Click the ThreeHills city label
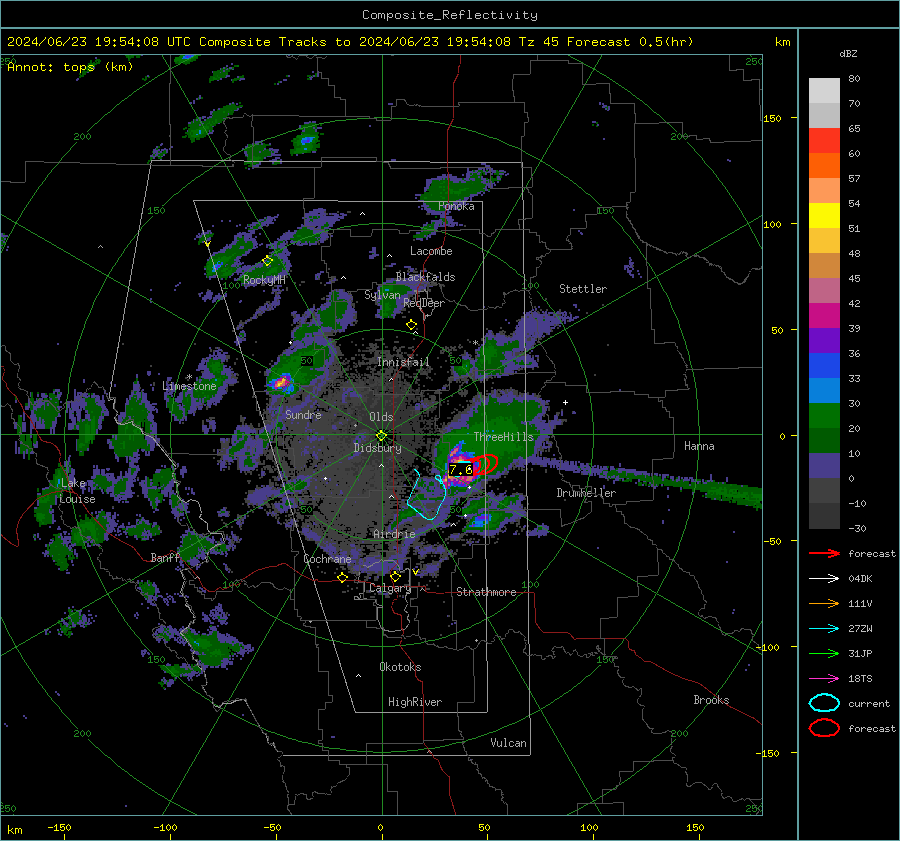Screen dimensions: 900x841 [503, 437]
